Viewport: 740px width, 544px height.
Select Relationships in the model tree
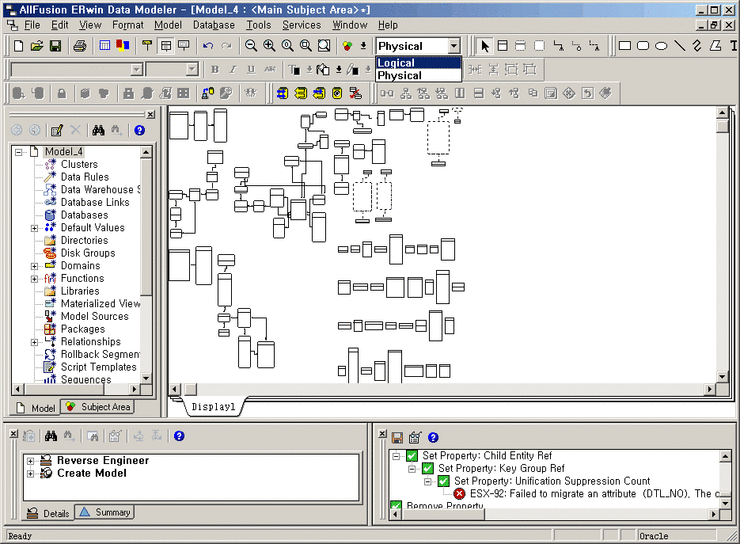click(x=90, y=342)
